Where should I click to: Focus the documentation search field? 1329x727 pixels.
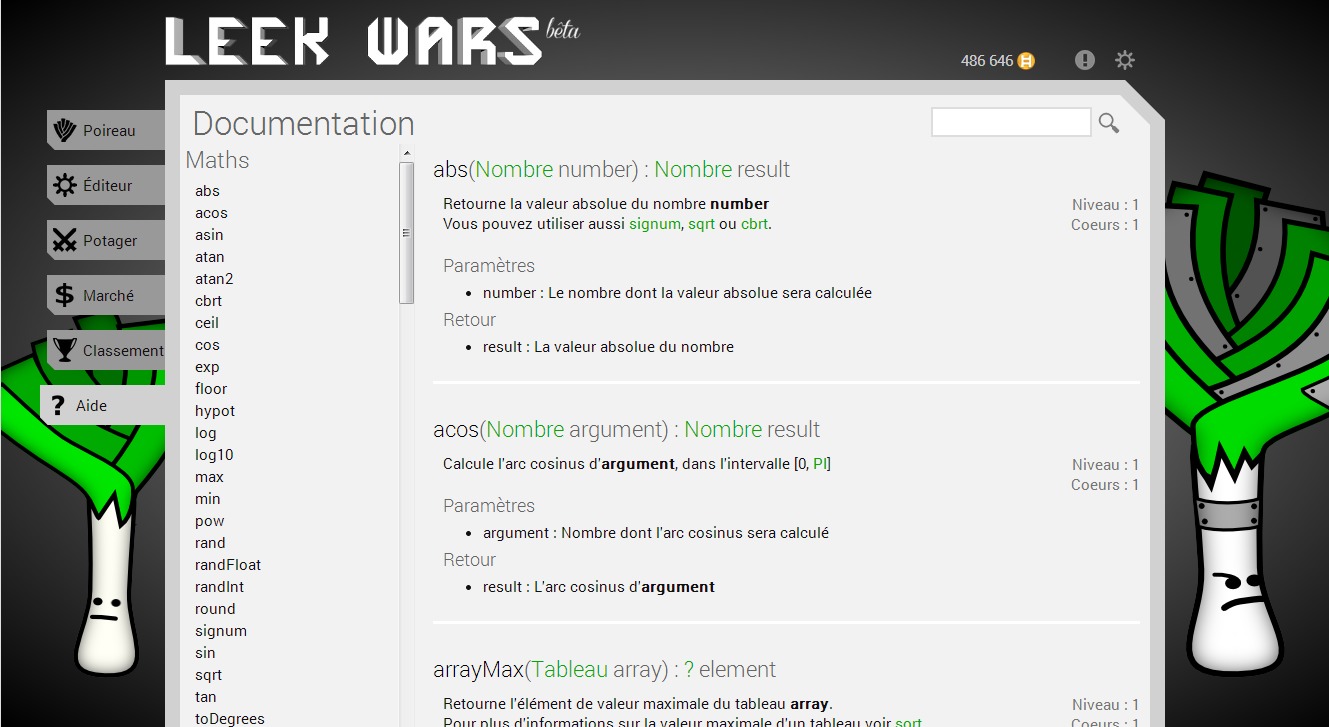pyautogui.click(x=1010, y=122)
